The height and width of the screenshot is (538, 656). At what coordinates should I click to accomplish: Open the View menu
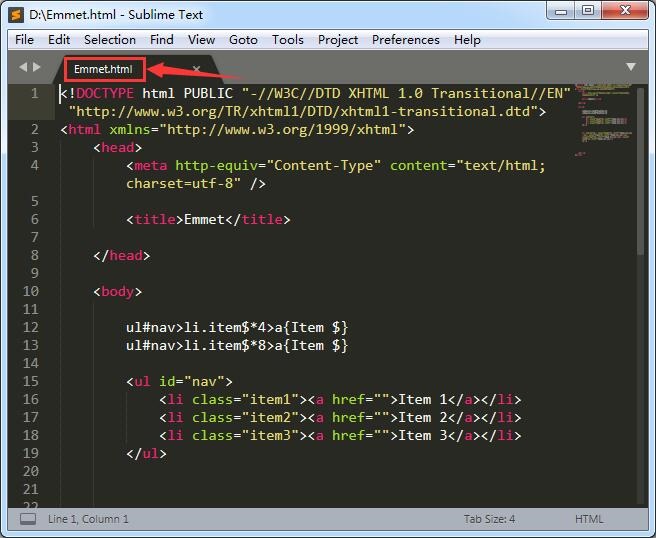201,40
